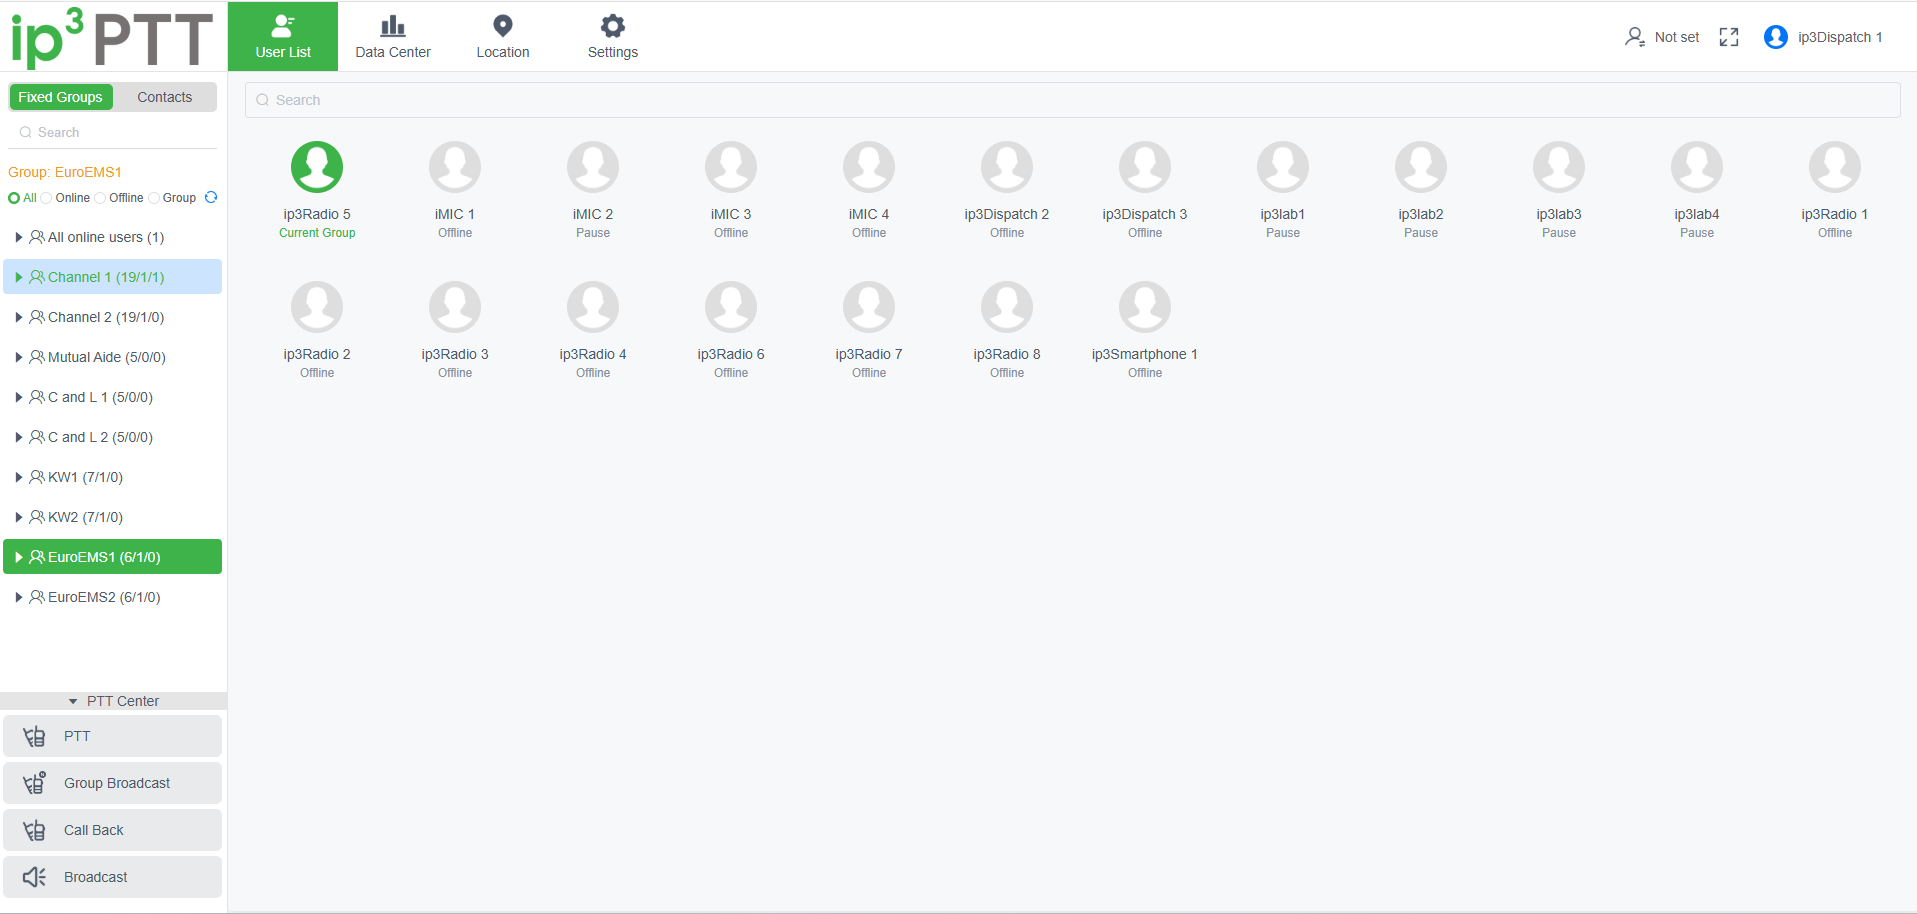This screenshot has height=914, width=1917.
Task: Click the fullscreen toggle icon
Action: (x=1729, y=37)
